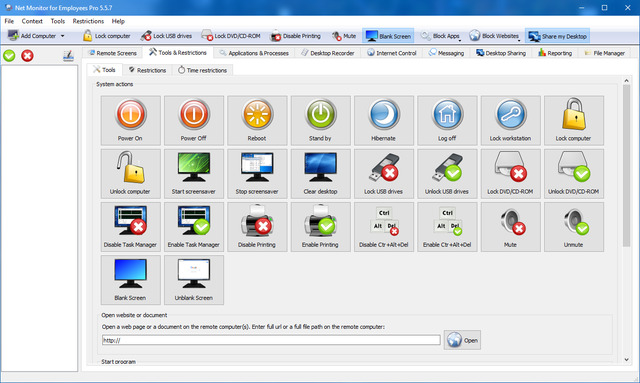This screenshot has height=383, width=640.
Task: Switch to Messaging tab
Action: 446,53
